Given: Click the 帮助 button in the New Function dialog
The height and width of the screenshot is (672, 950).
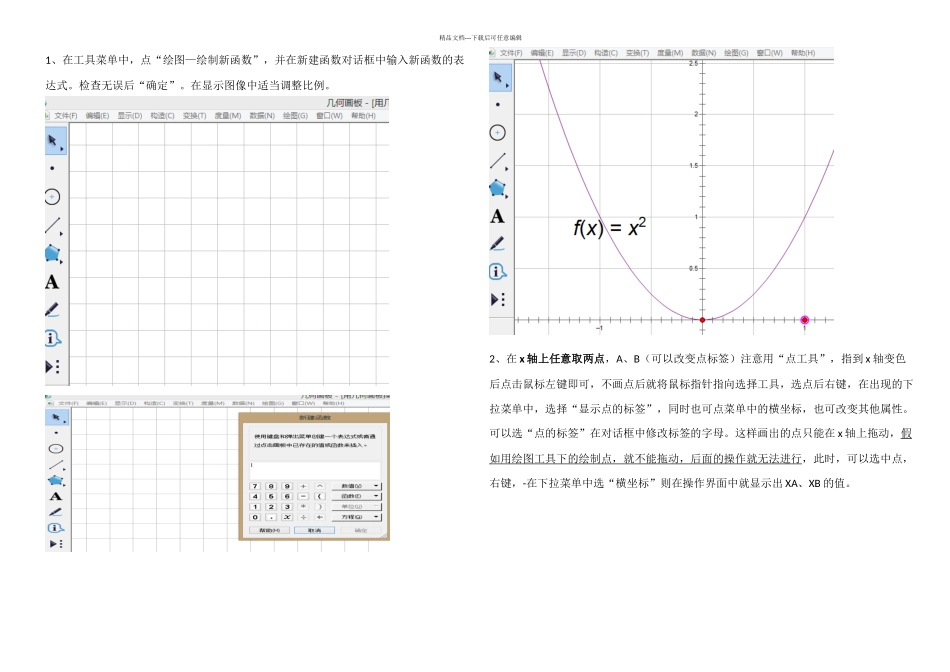Looking at the screenshot, I should pyautogui.click(x=268, y=530).
